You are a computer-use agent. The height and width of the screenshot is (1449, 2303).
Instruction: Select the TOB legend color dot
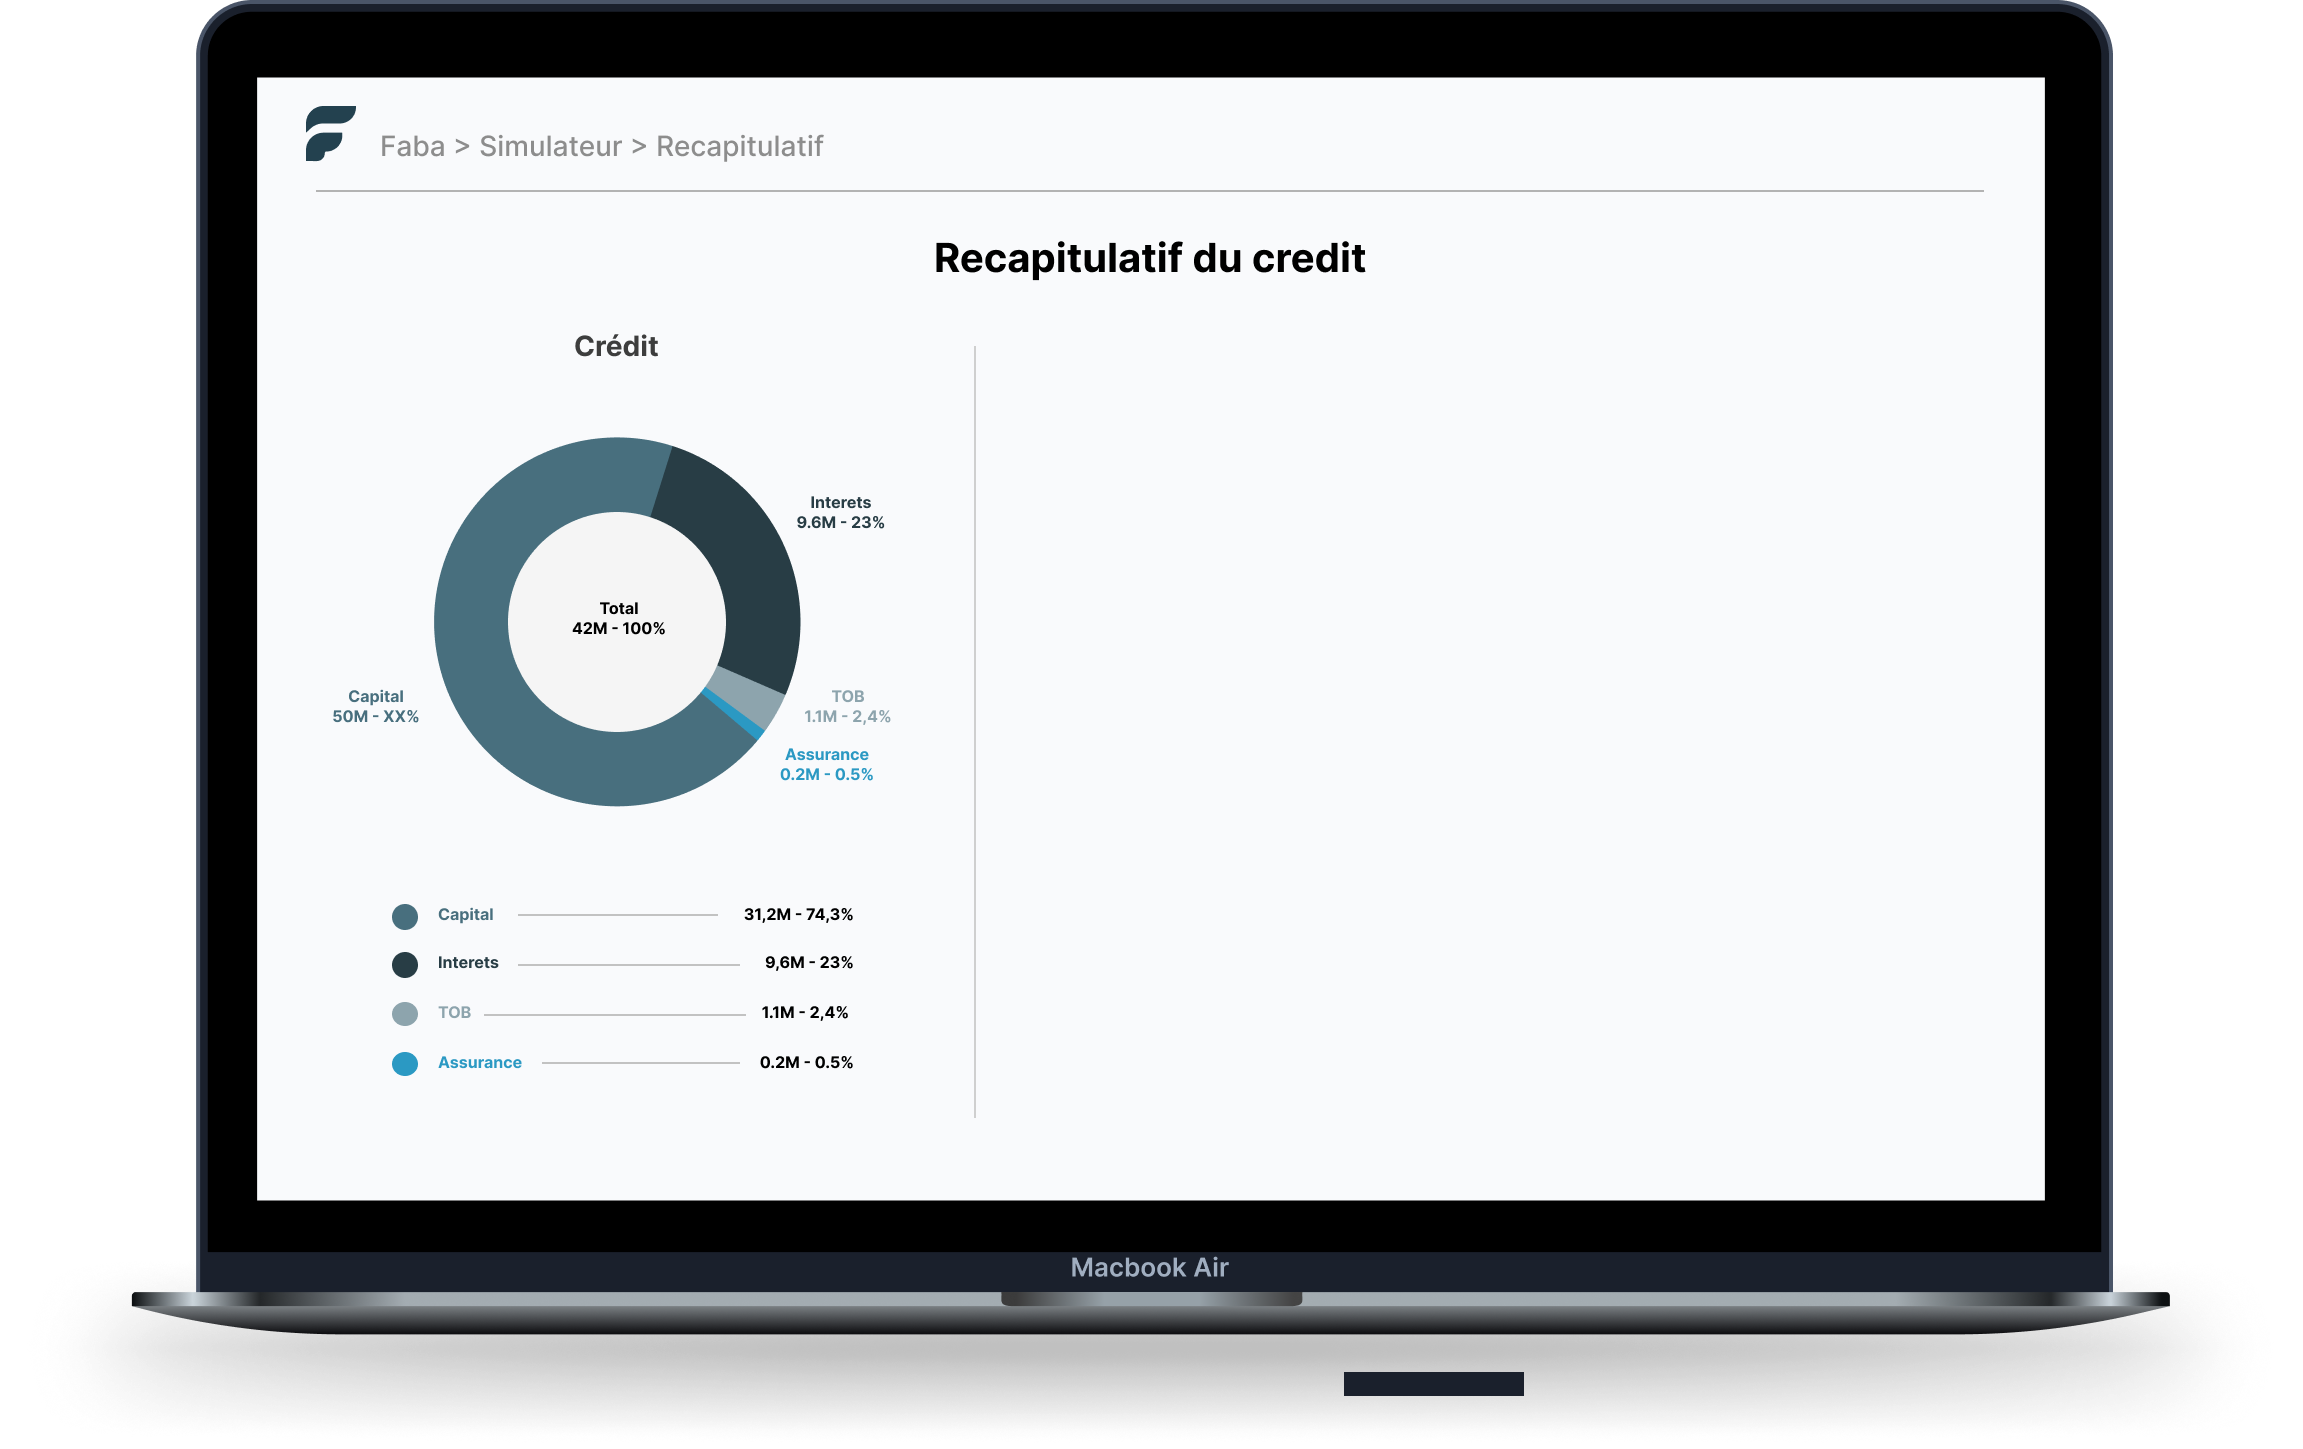pyautogui.click(x=404, y=1013)
